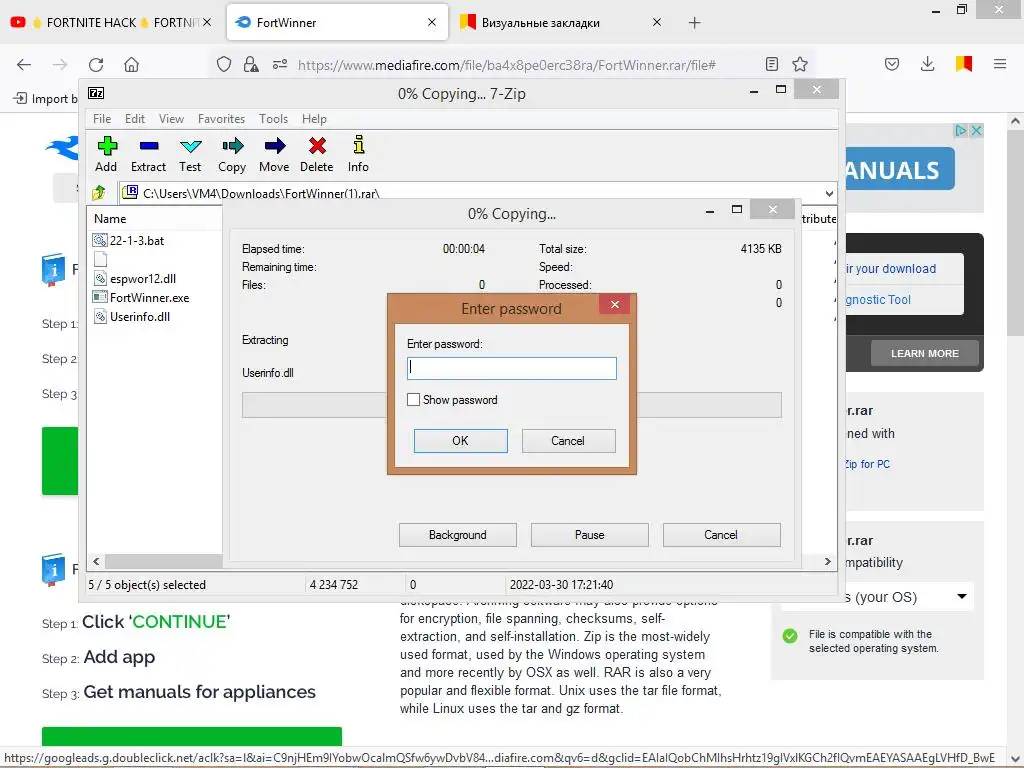Click the unnamed blank file entry
This screenshot has height=768, width=1024.
point(100,259)
